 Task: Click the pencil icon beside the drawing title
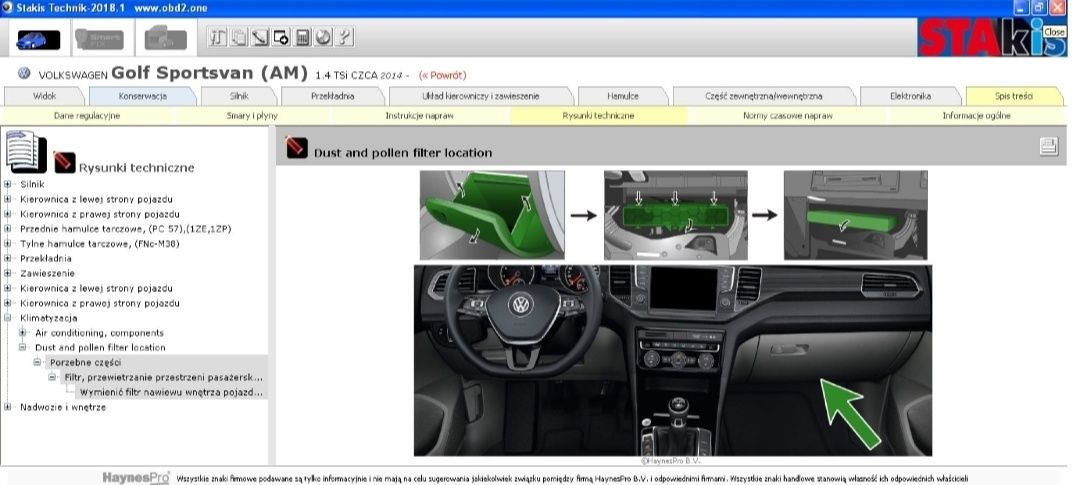[297, 147]
